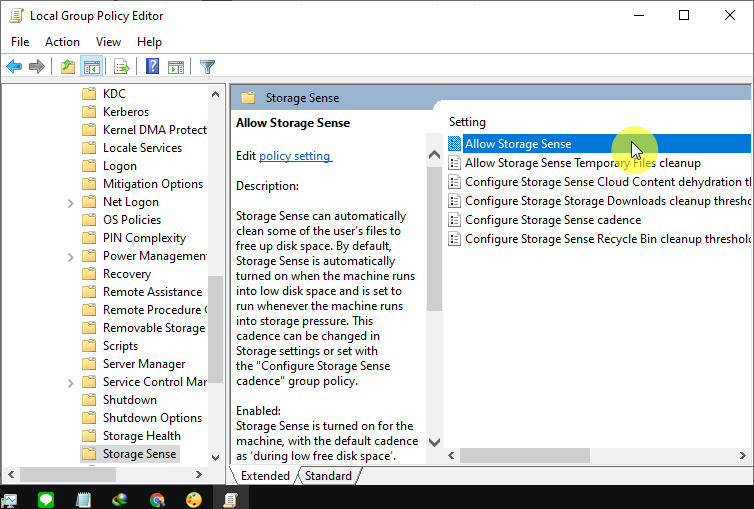This screenshot has height=509, width=754.
Task: Click the Back arrow toolbar icon
Action: [14, 67]
